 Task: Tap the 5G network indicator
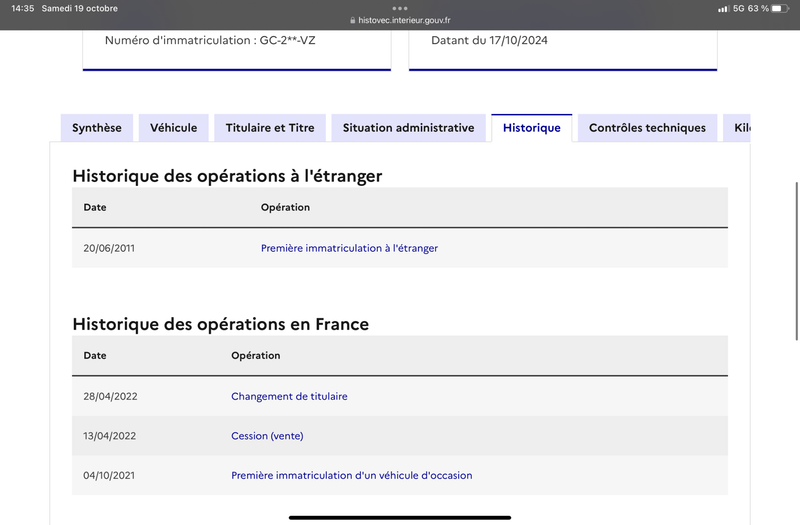tap(738, 8)
